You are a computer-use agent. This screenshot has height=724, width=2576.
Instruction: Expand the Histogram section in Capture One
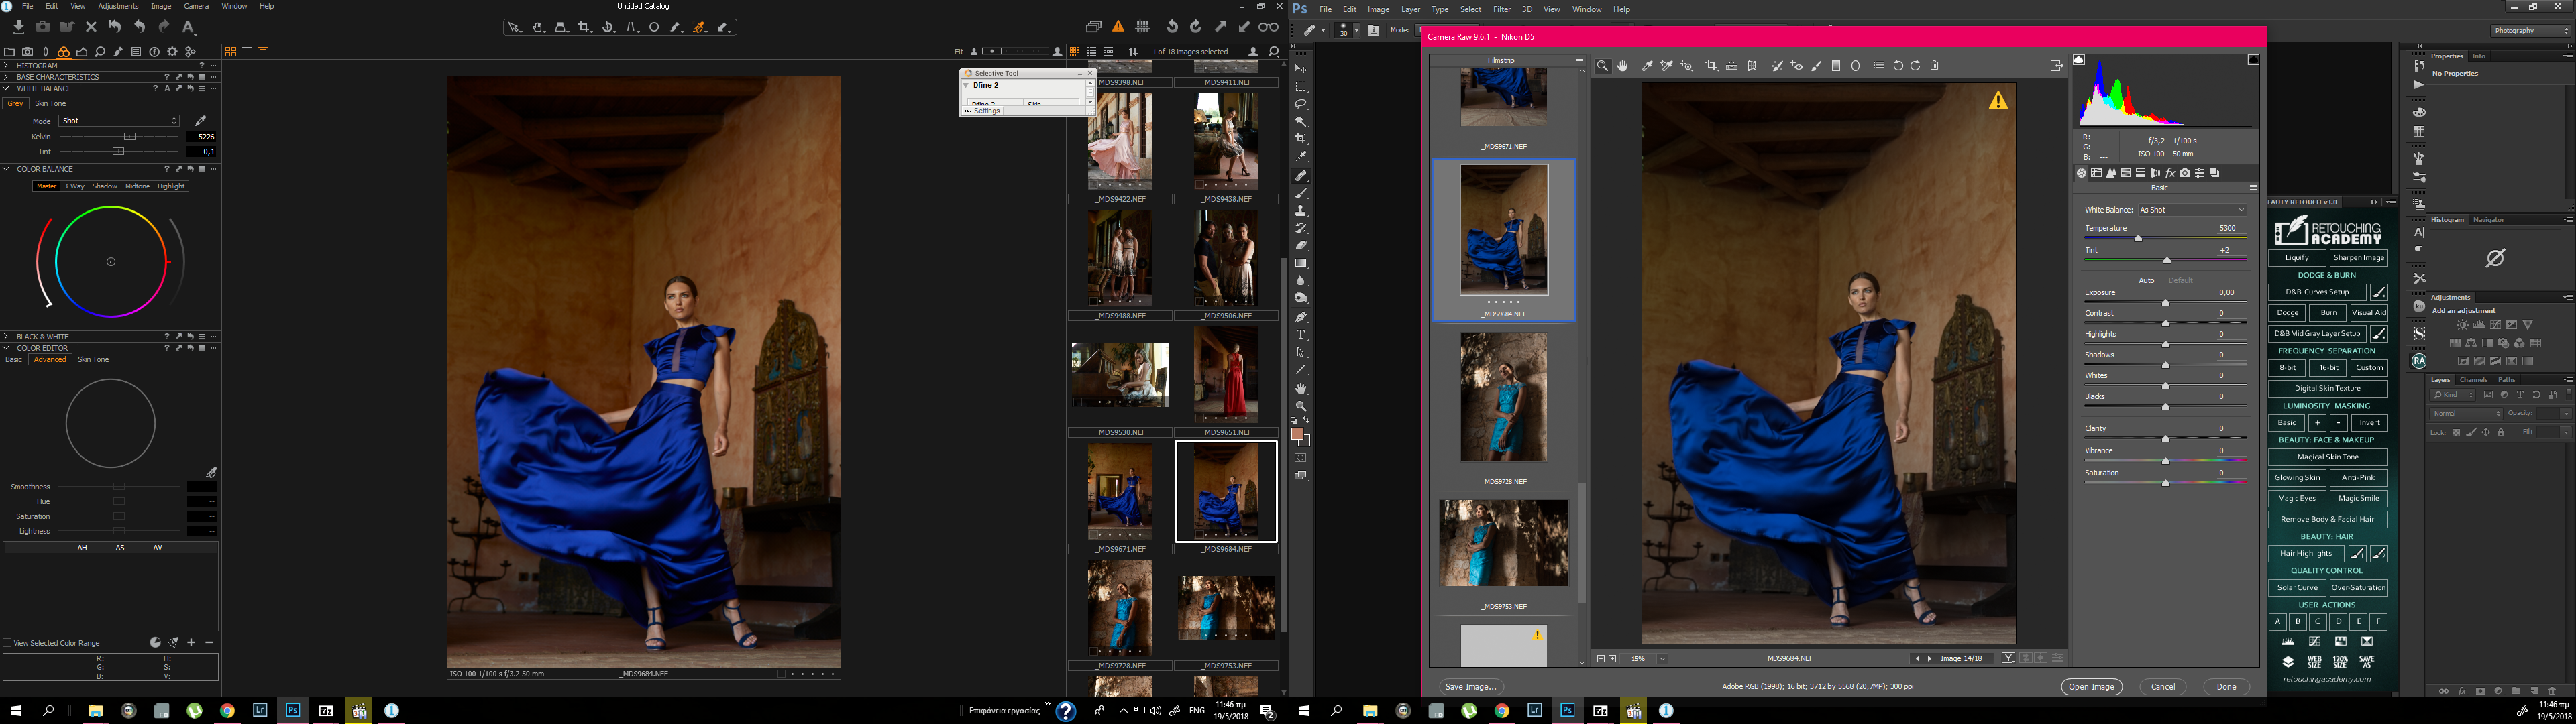click(x=6, y=66)
